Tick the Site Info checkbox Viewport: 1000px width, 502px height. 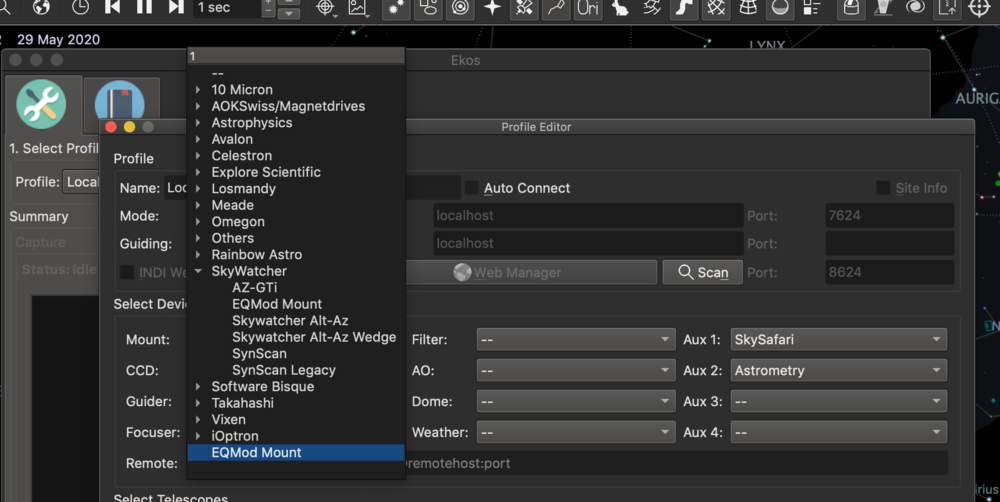(x=883, y=188)
